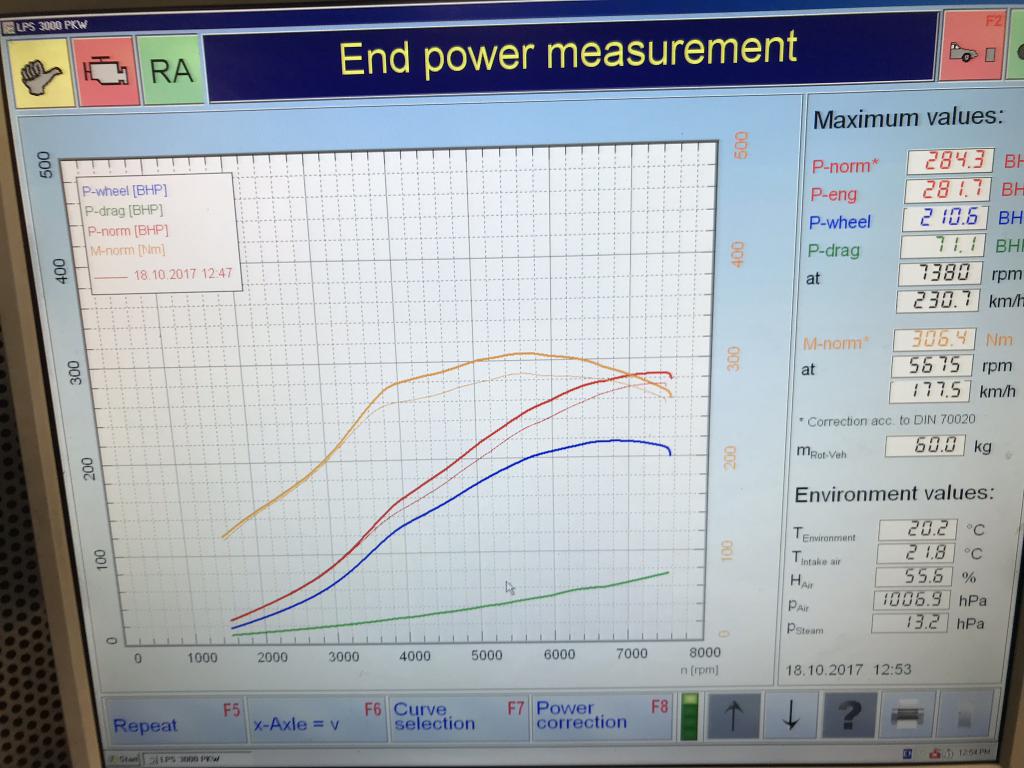The image size is (1024, 768).
Task: Select the P-norm maximum value field
Action: [948, 161]
